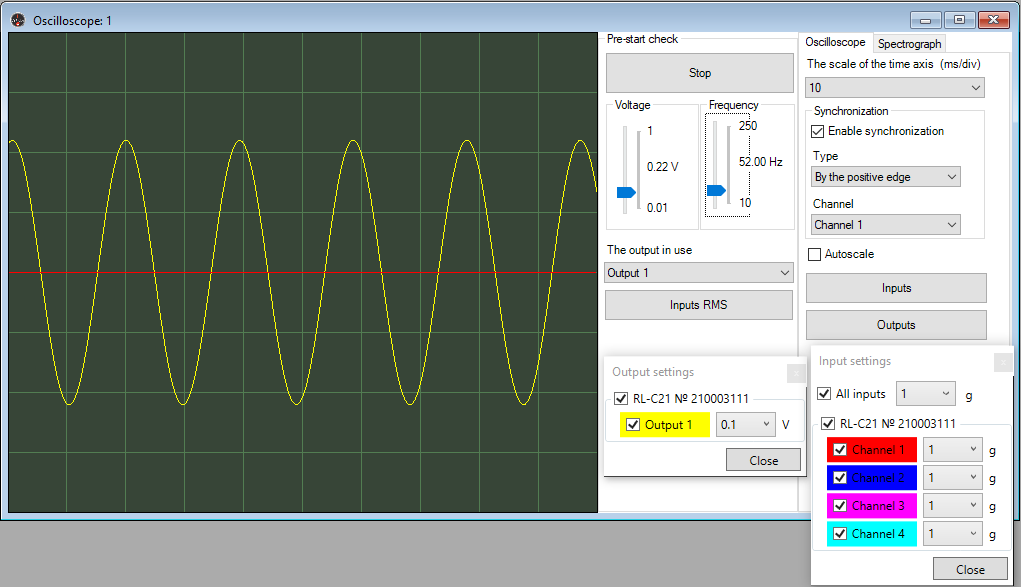This screenshot has width=1021, height=587.
Task: Open the Channel 2 range dropdown
Action: coord(953,478)
